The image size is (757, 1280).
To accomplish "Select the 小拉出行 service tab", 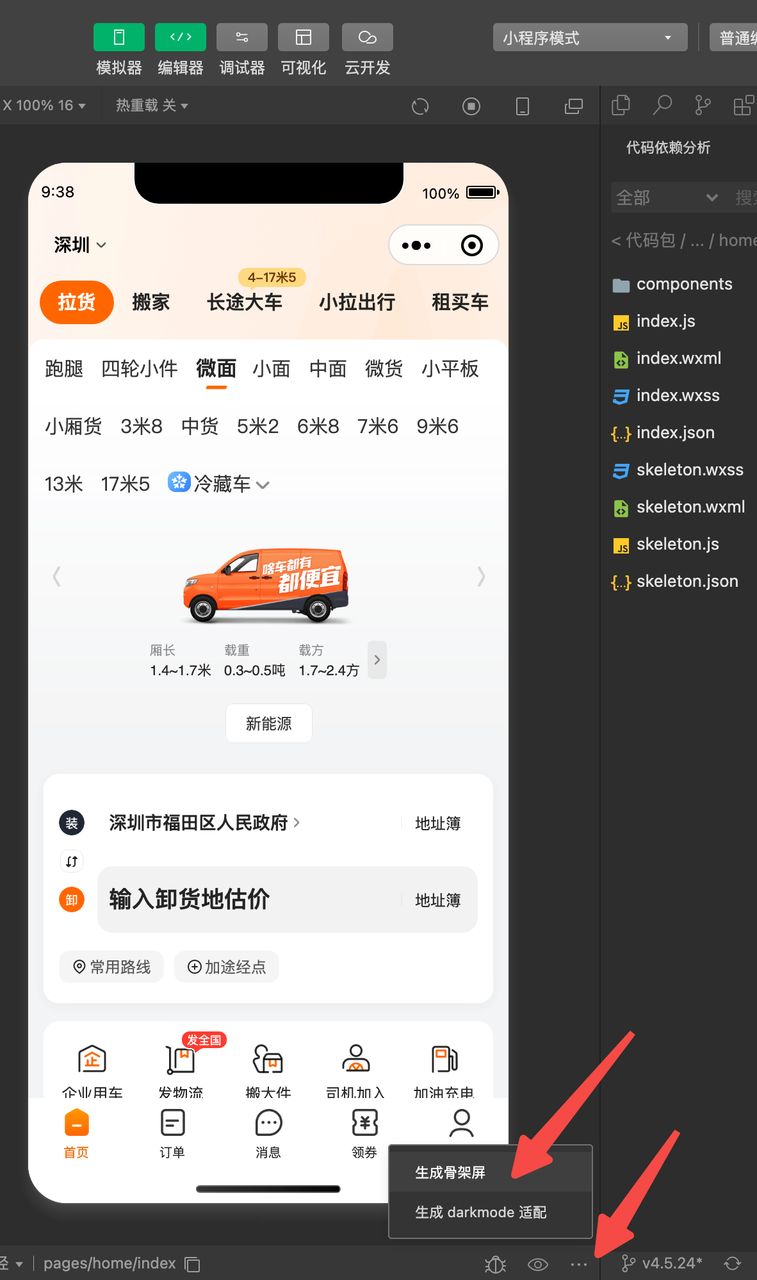I will point(357,302).
